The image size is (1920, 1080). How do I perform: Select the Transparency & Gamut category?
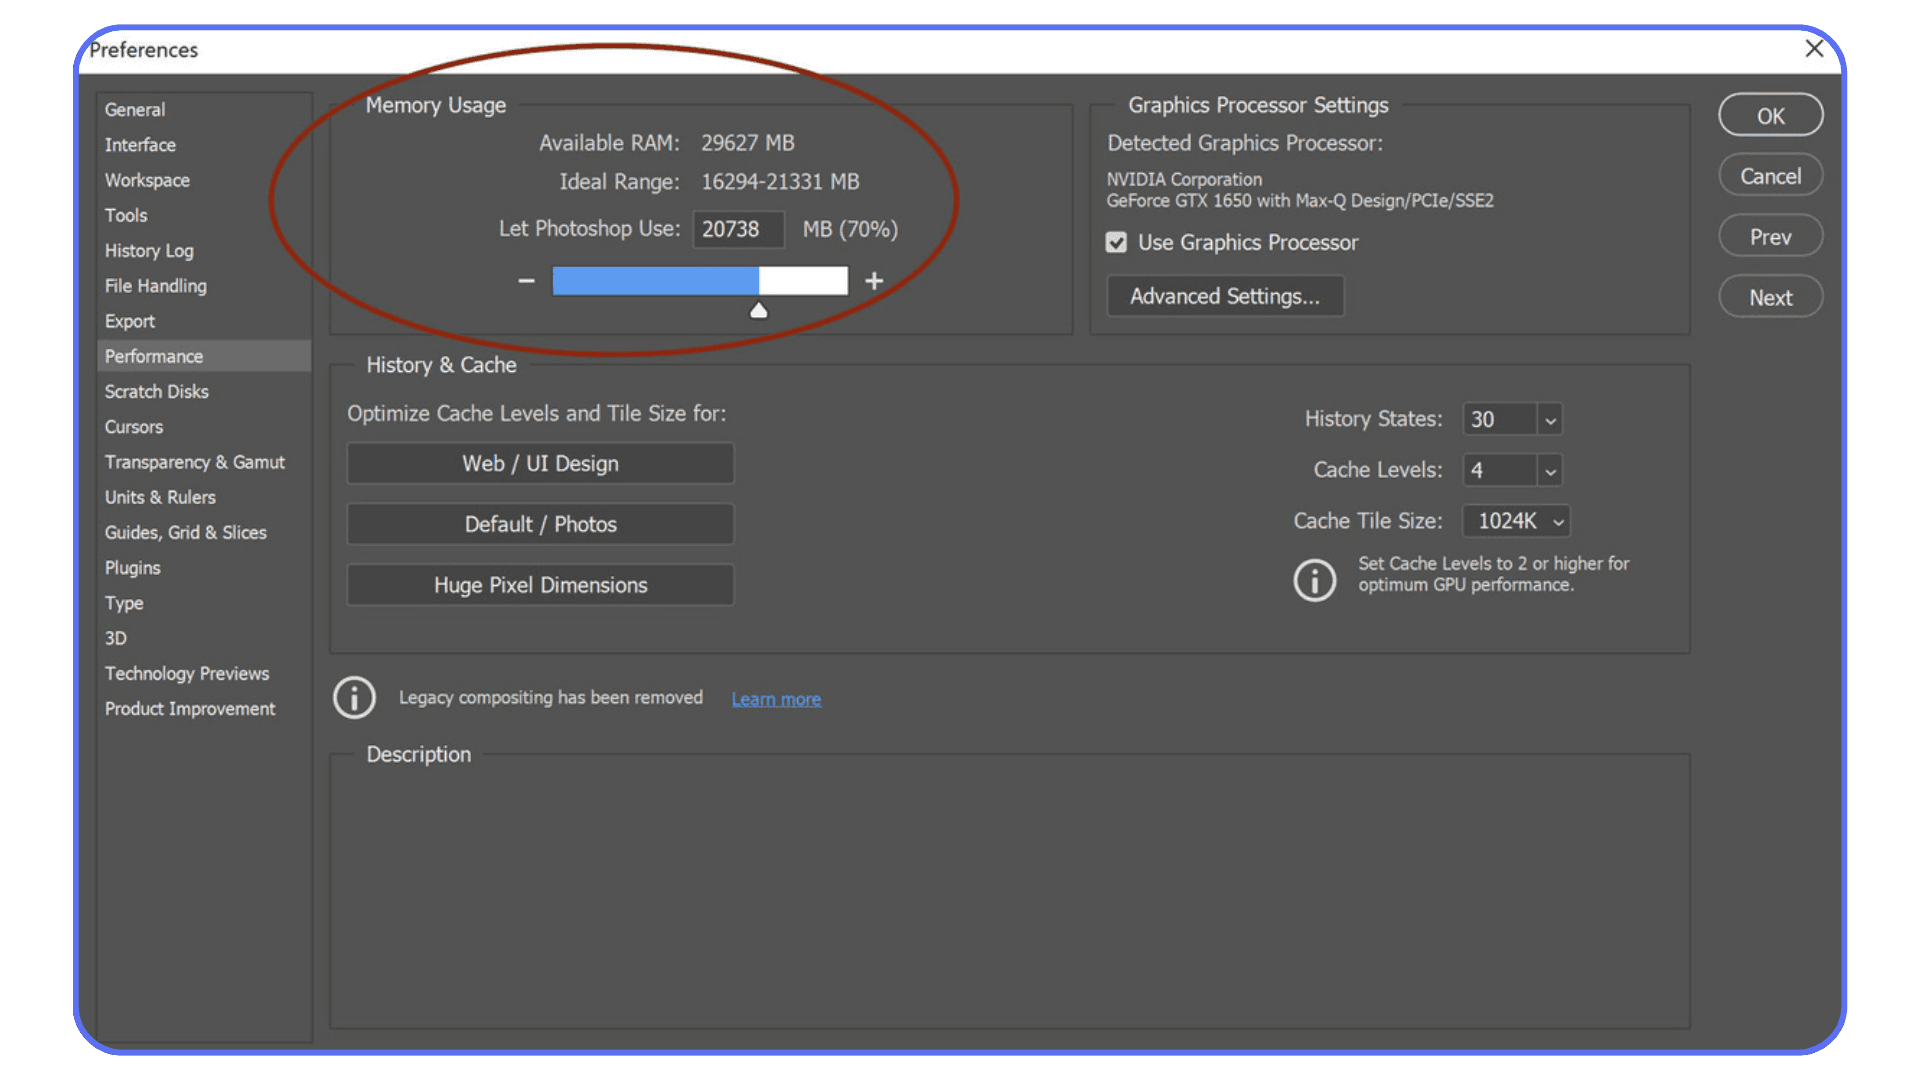click(x=195, y=462)
